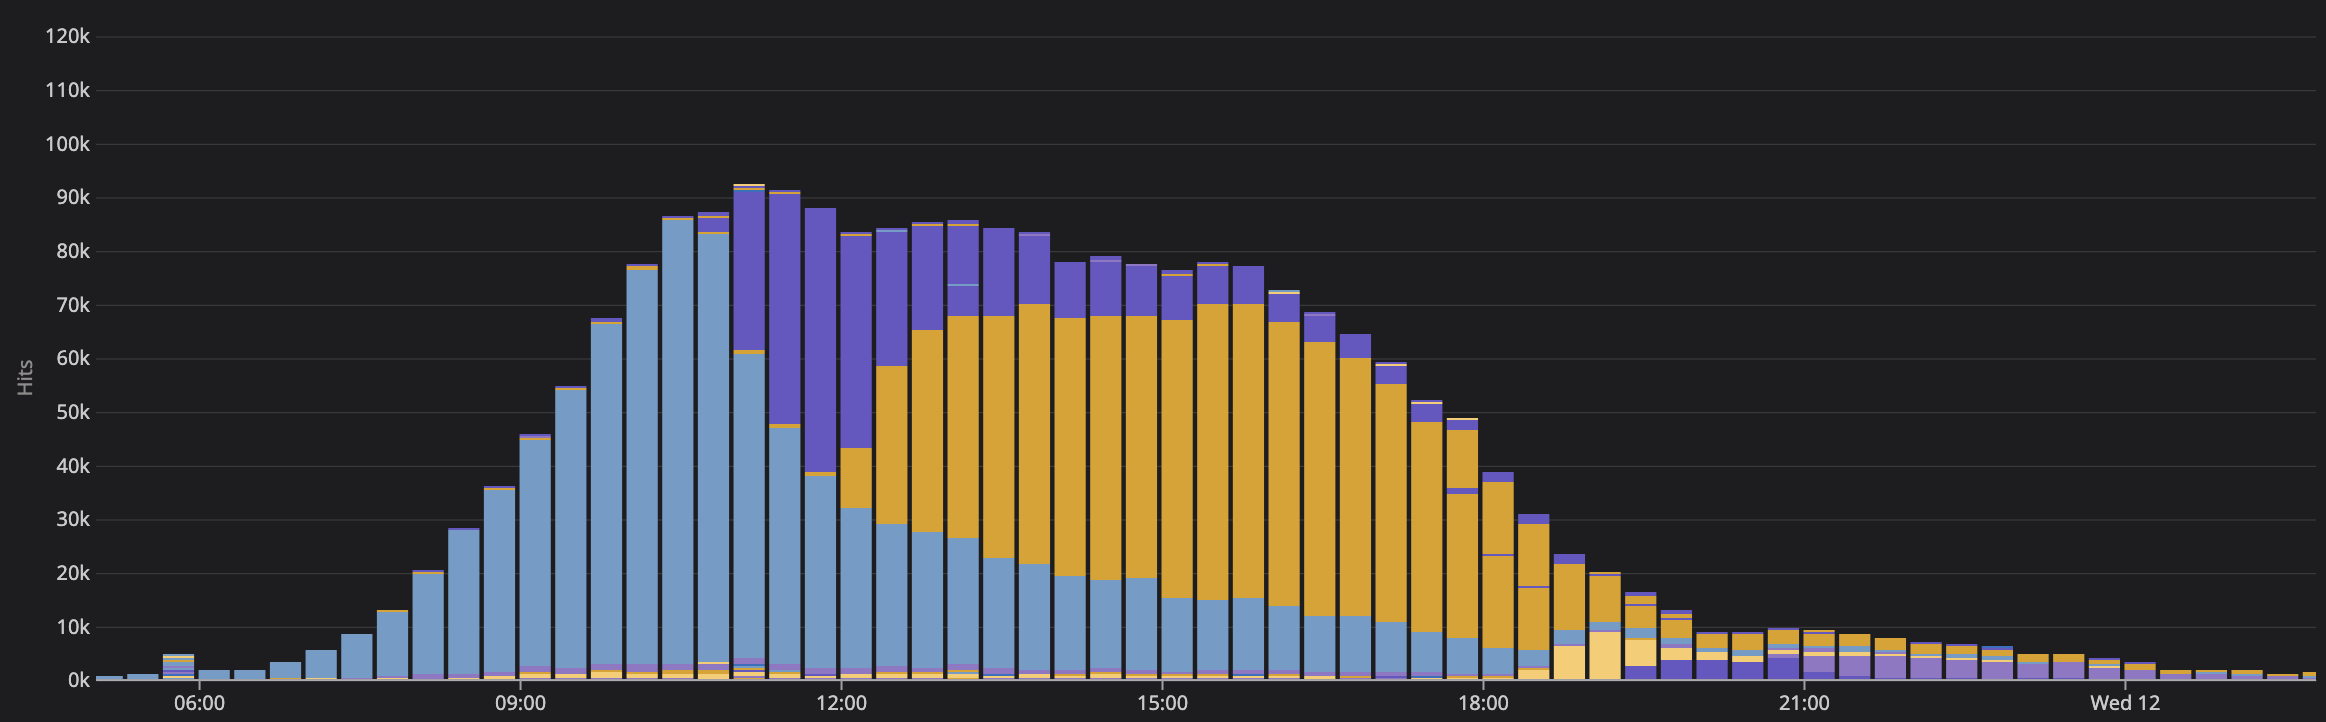Click the "06:00" time axis label
This screenshot has width=2326, height=722.
pyautogui.click(x=199, y=703)
